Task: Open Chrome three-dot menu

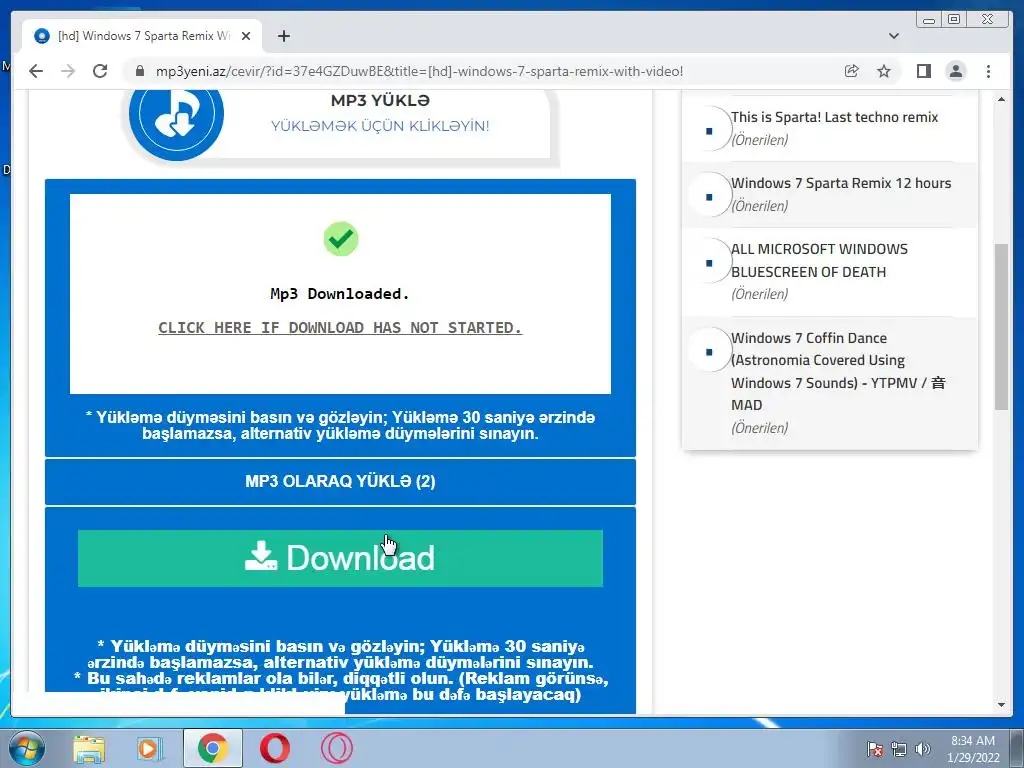Action: [x=988, y=71]
